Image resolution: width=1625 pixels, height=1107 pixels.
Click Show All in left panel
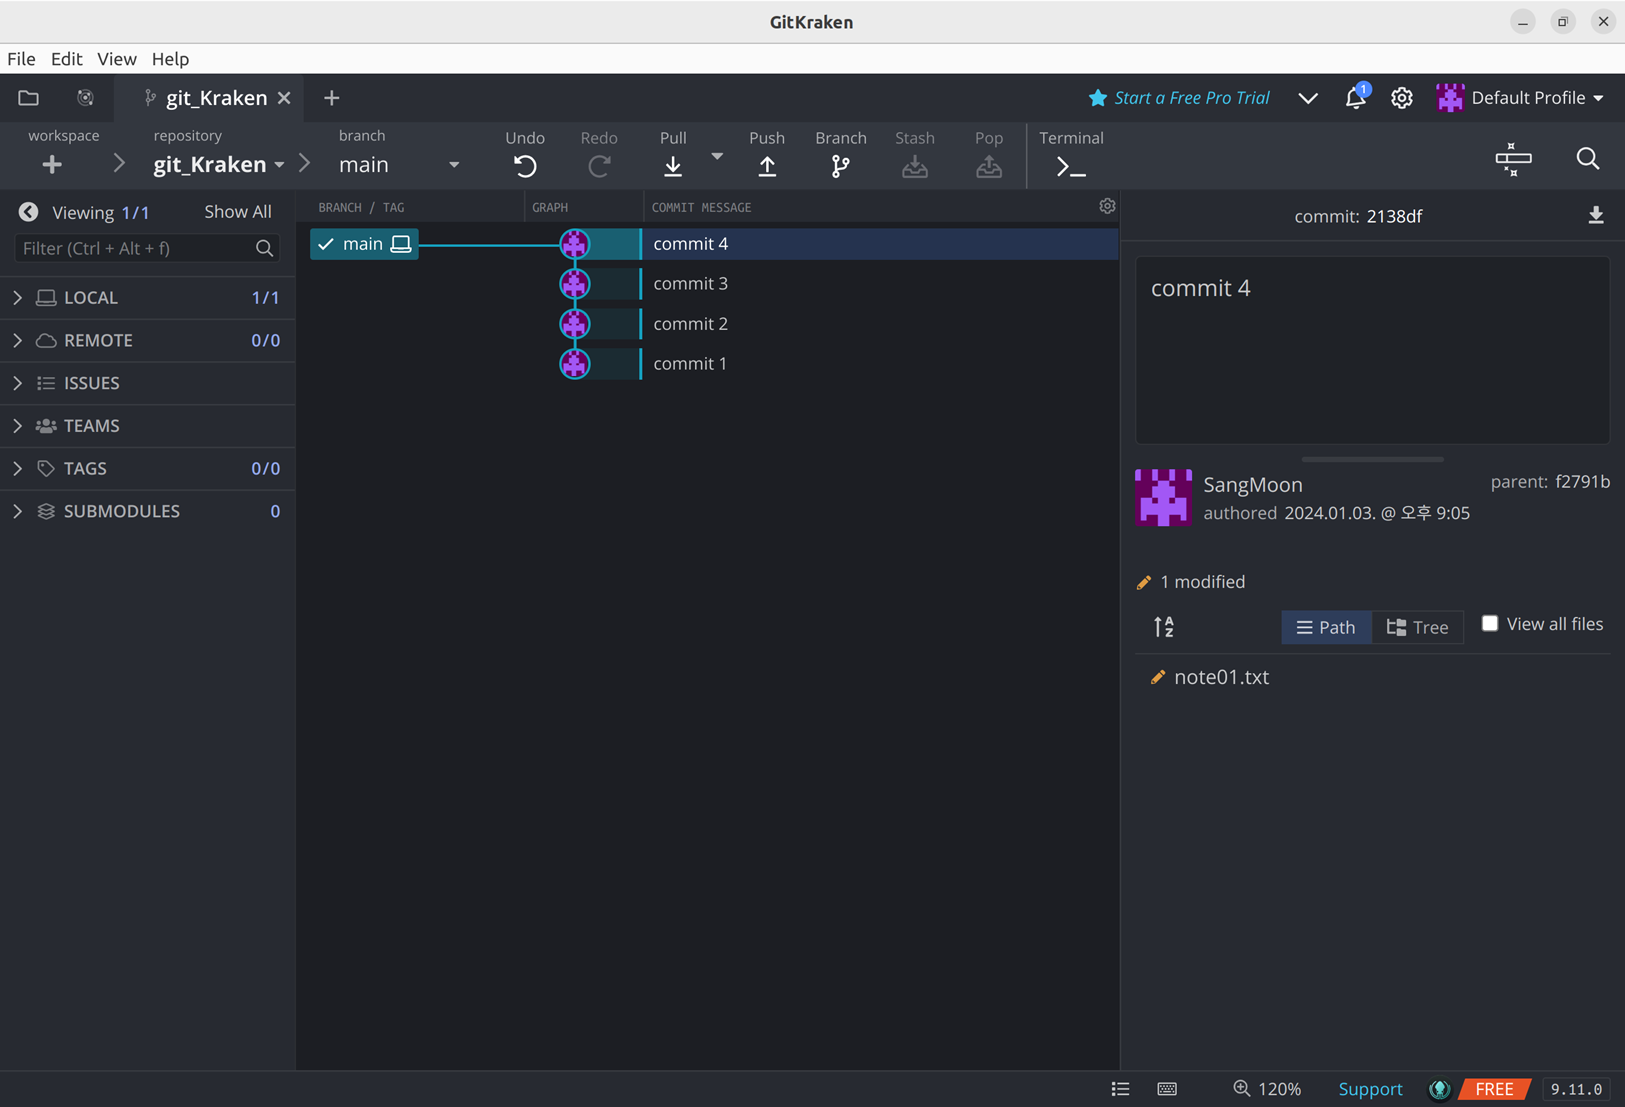point(238,212)
